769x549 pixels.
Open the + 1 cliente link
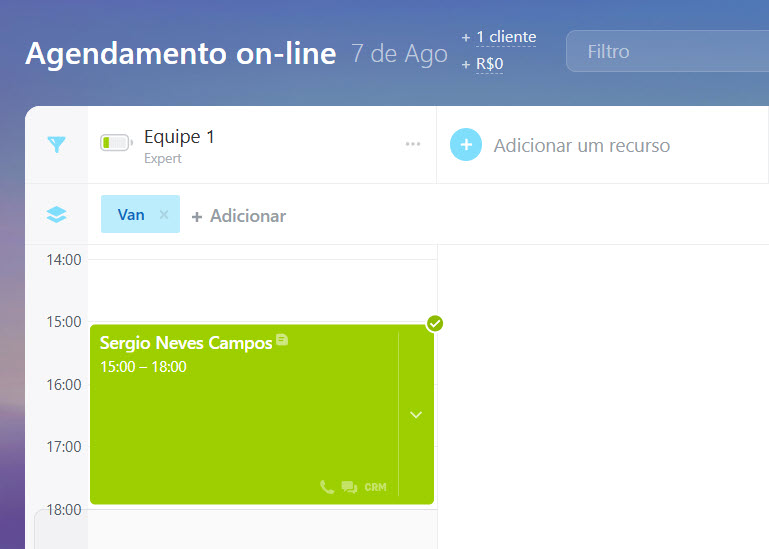point(499,37)
